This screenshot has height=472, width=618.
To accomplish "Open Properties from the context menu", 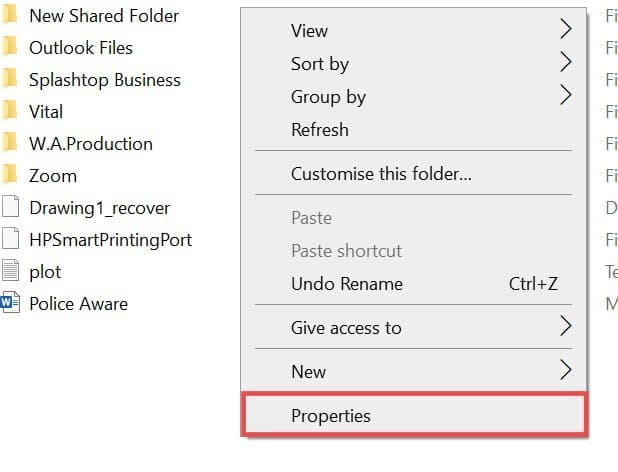I will [331, 415].
